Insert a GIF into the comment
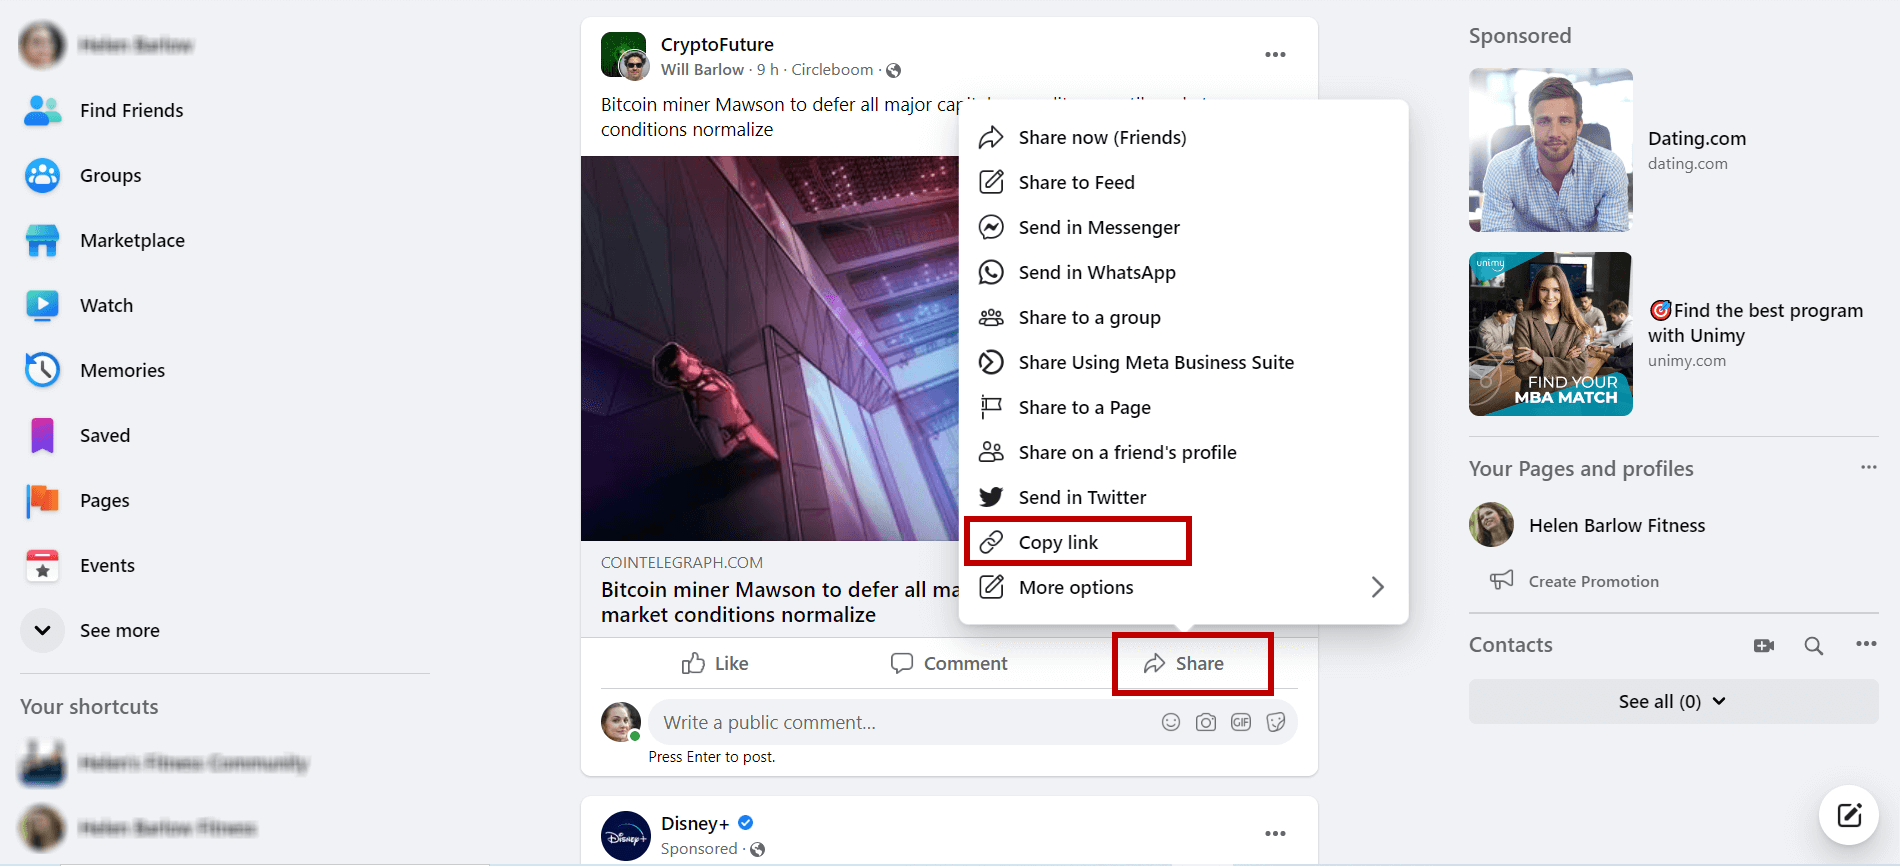Image resolution: width=1900 pixels, height=866 pixels. [1240, 721]
